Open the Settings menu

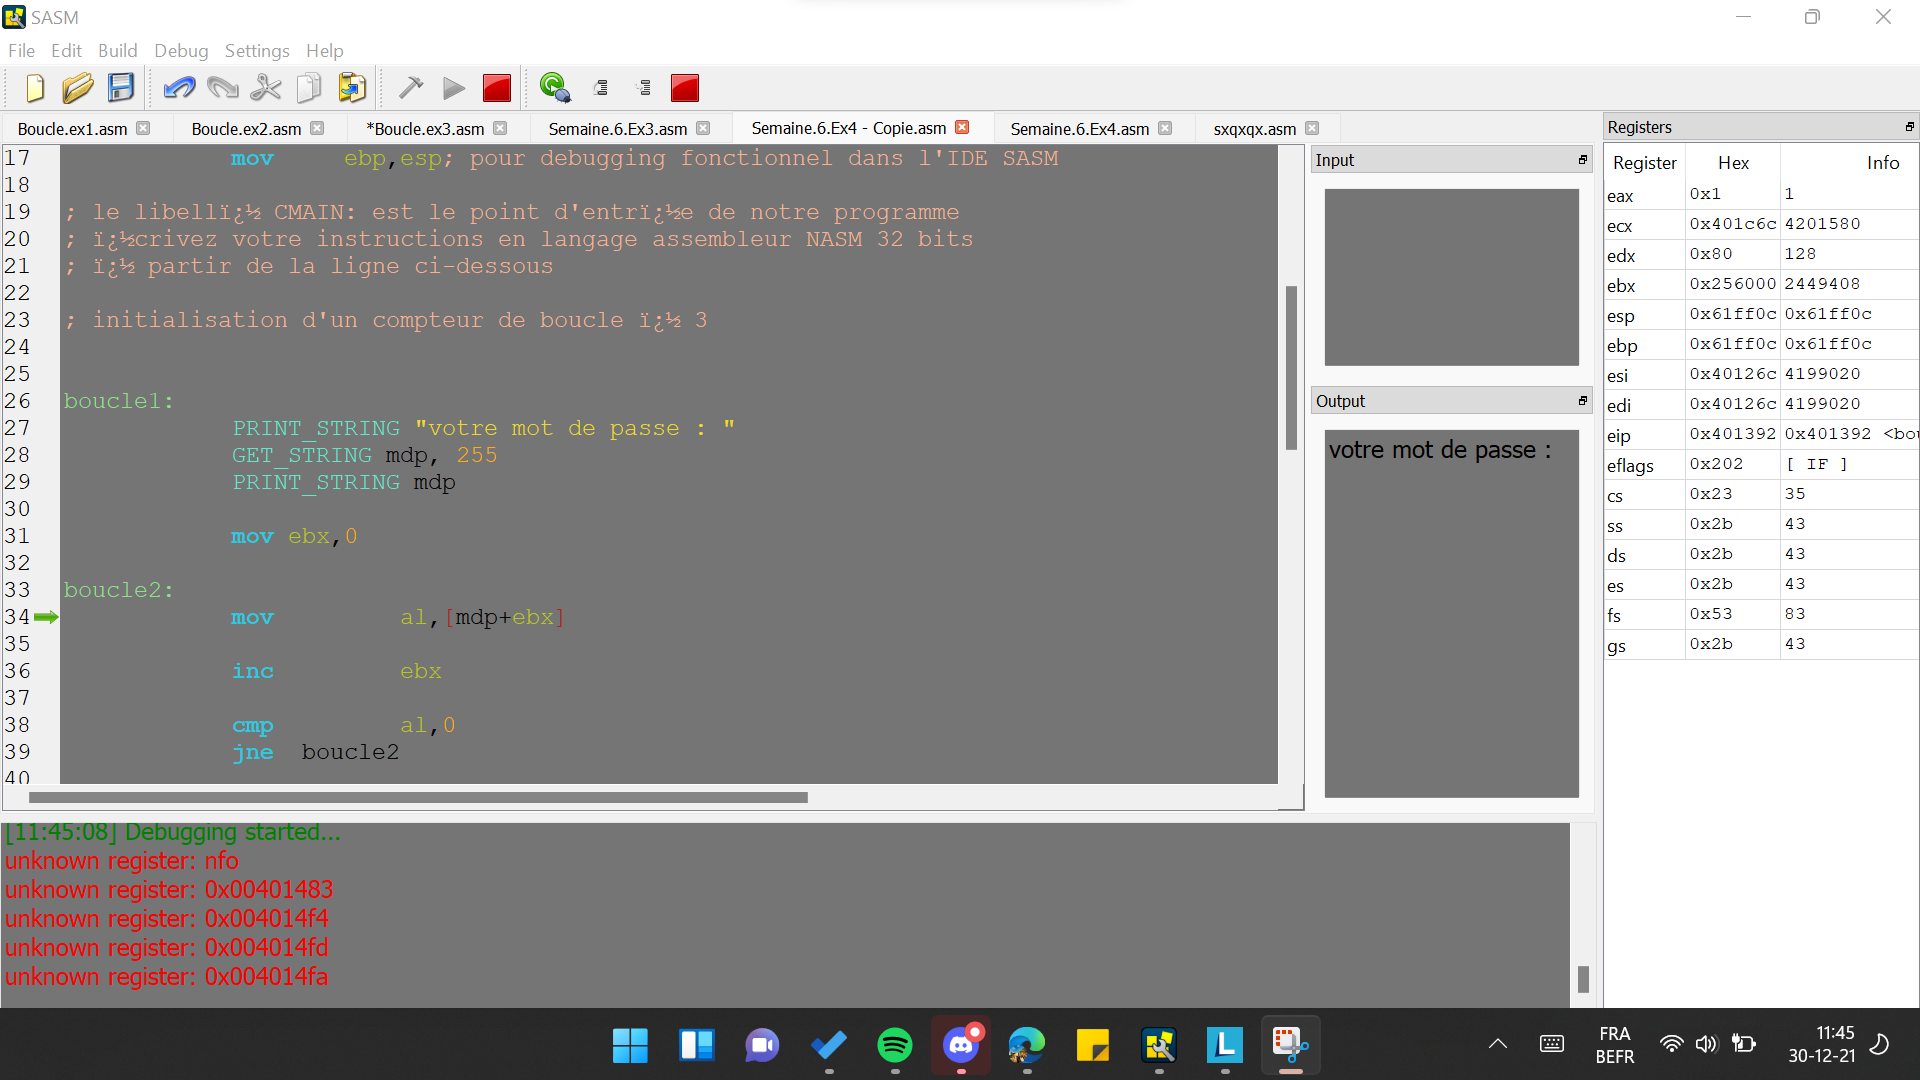point(257,51)
